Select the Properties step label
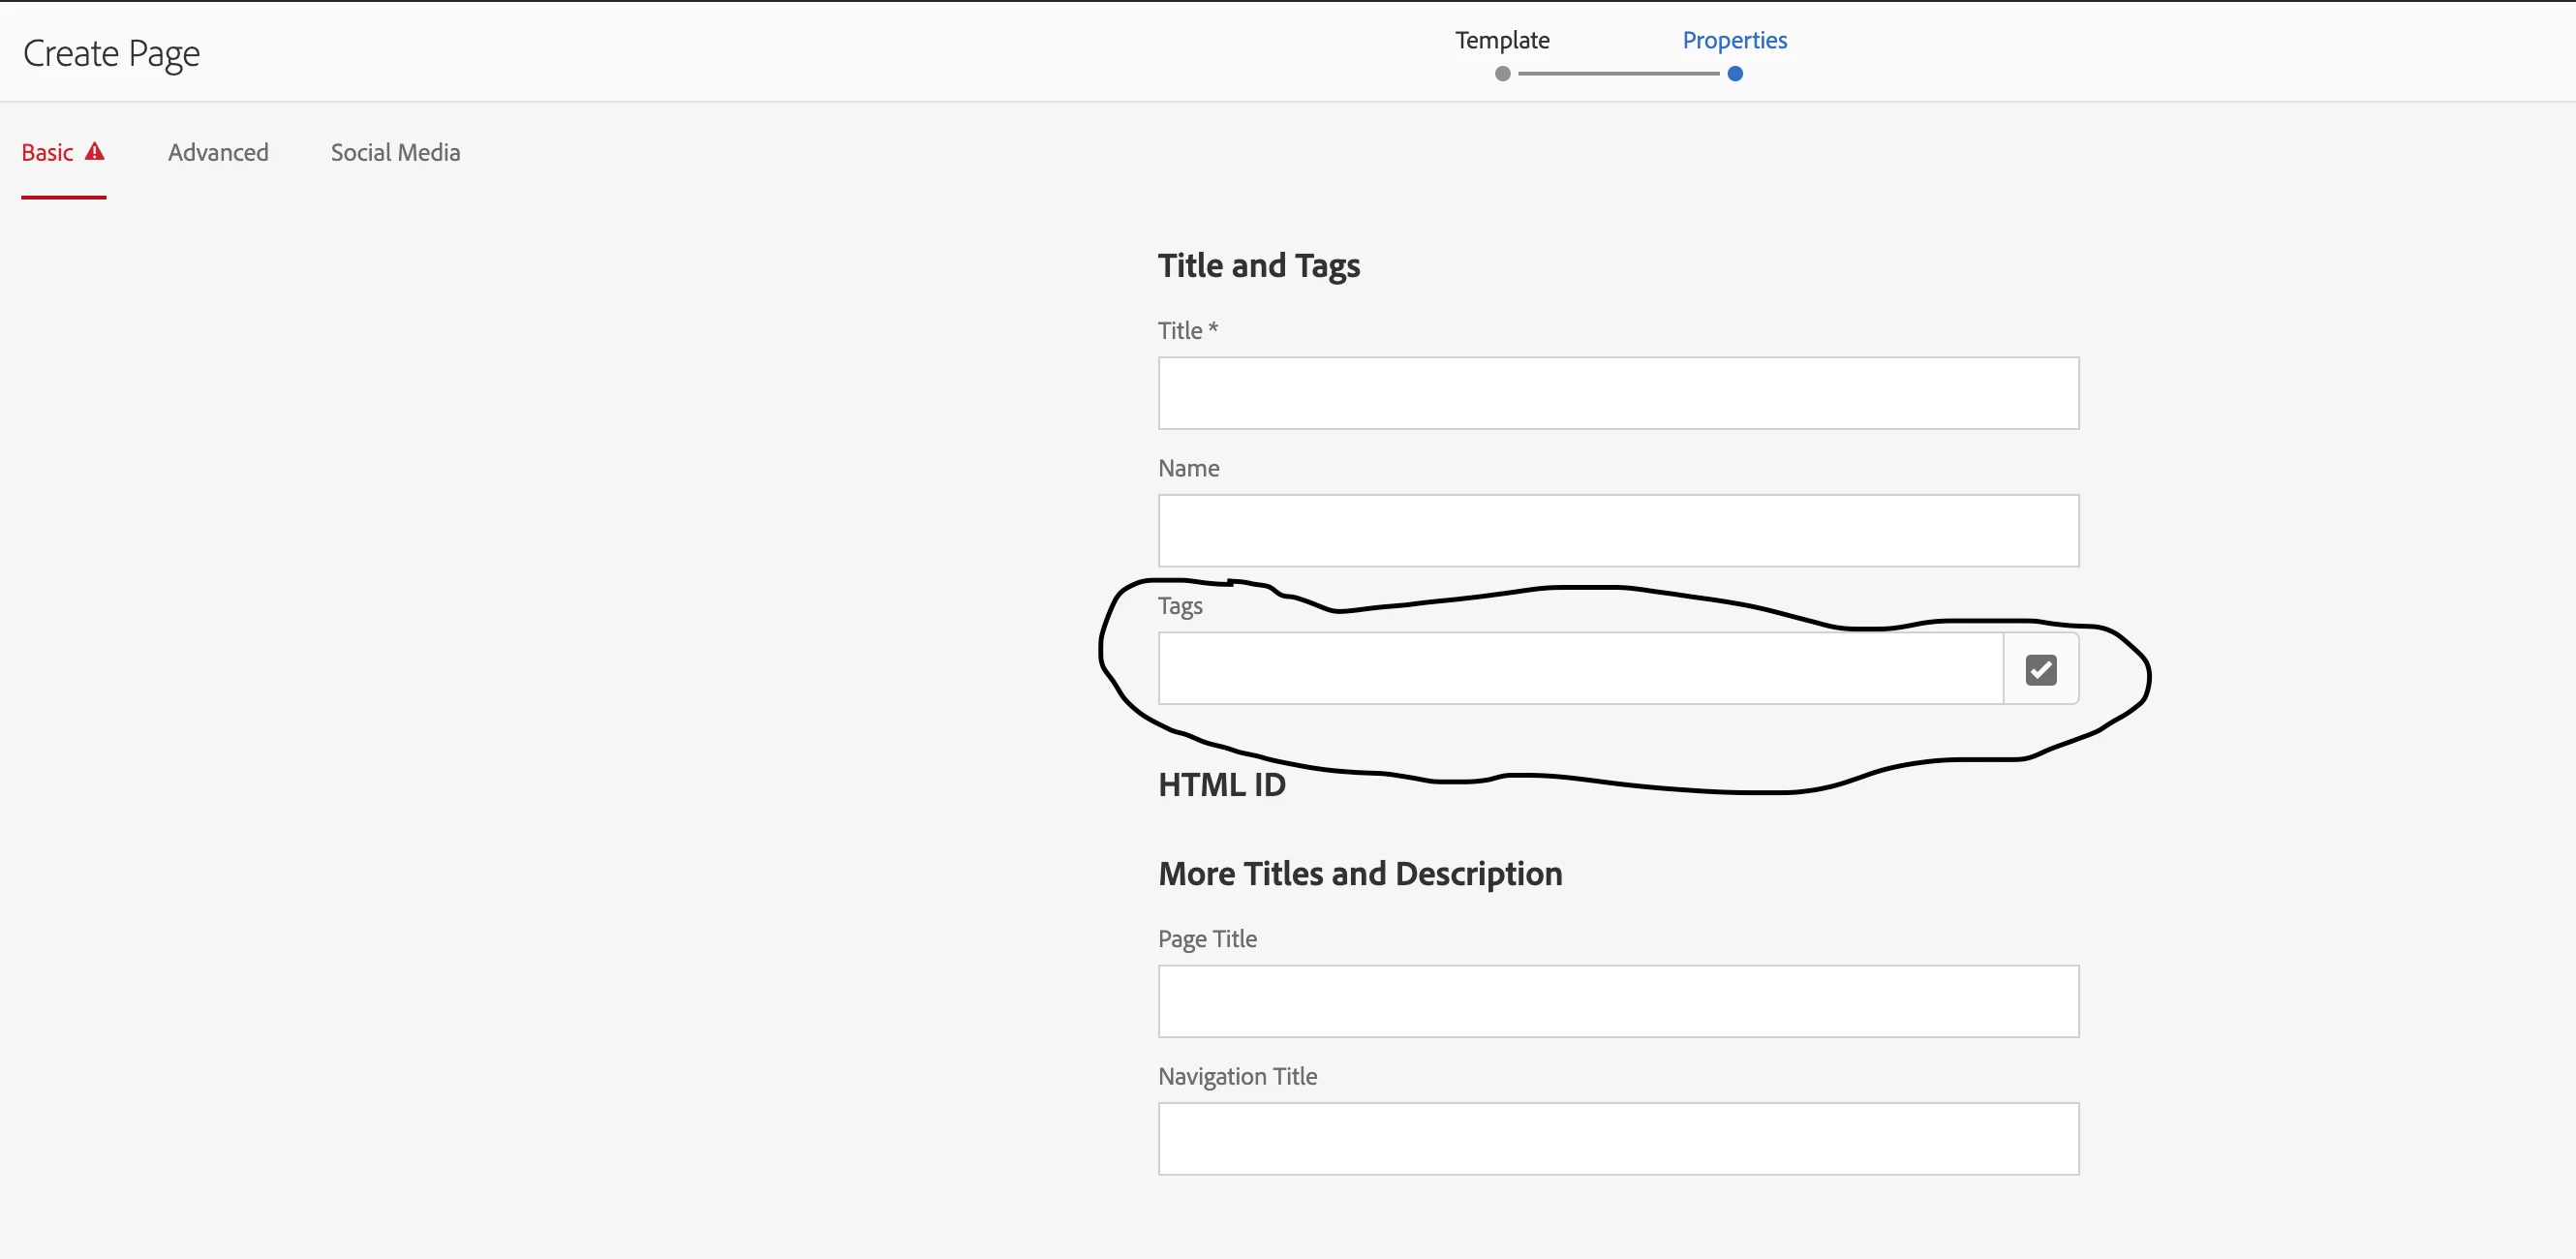This screenshot has height=1259, width=2576. pos(1734,40)
